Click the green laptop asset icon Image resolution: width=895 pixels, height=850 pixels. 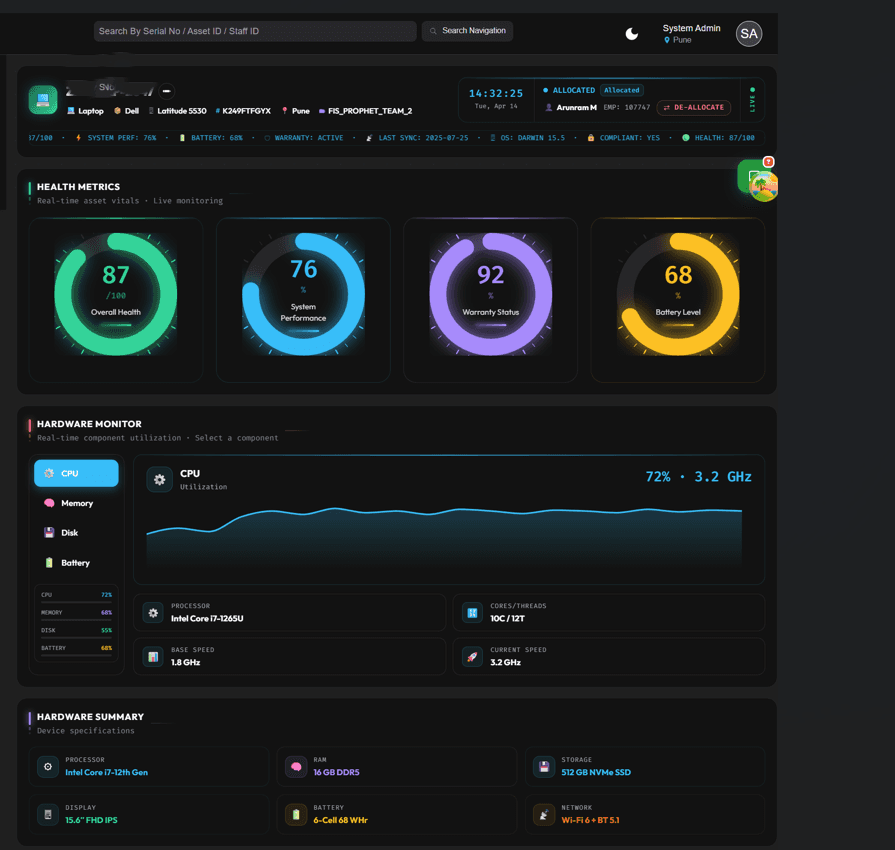[x=43, y=100]
